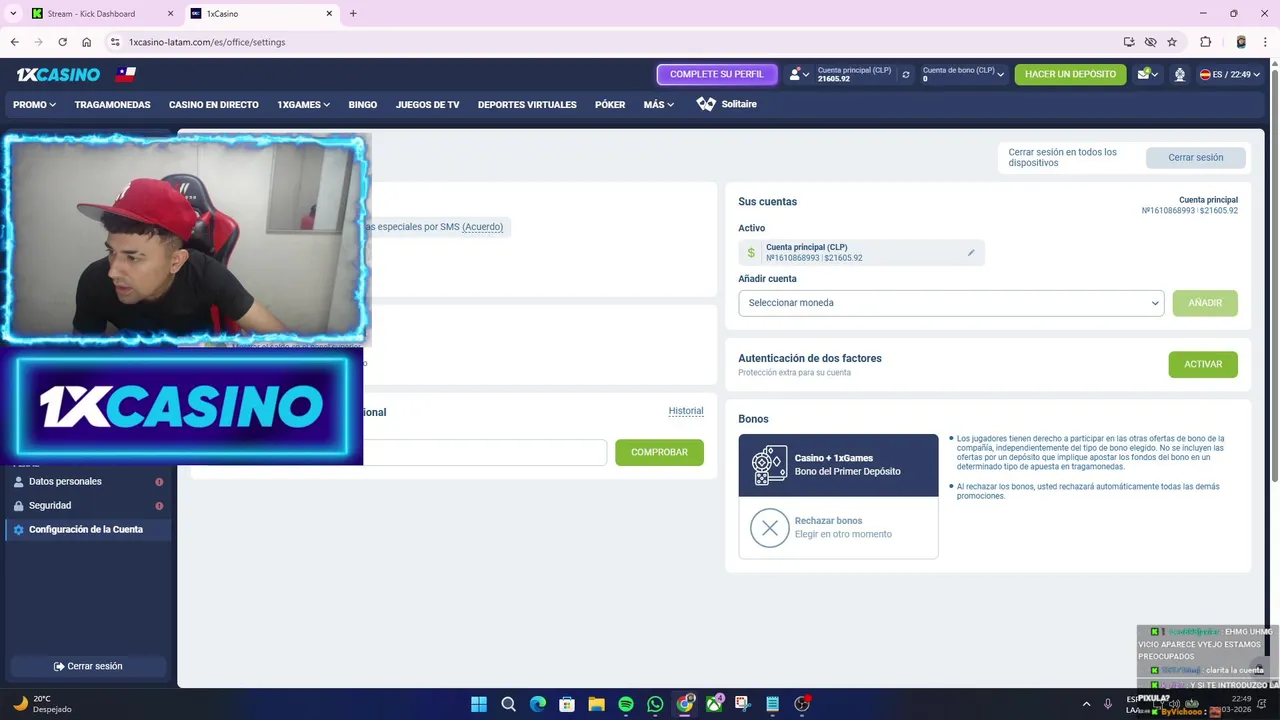Click the Configuración de la Cuenta gear icon
Screen dimensions: 1280x720
(18, 530)
